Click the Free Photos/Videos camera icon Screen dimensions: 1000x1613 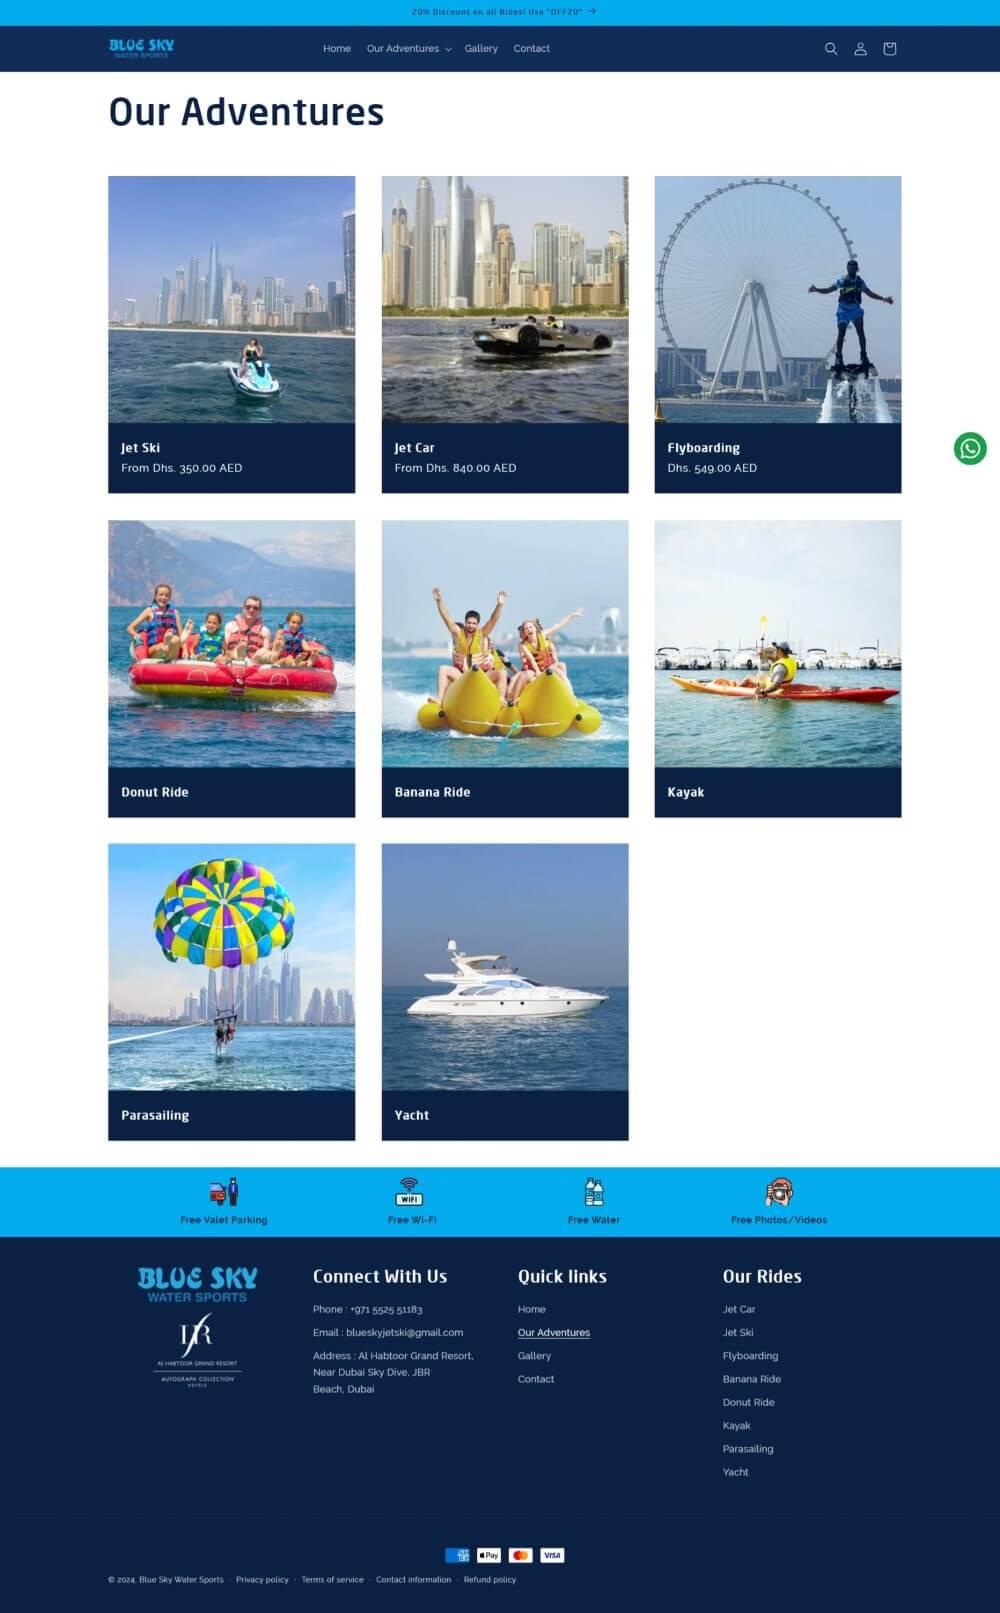tap(779, 1192)
